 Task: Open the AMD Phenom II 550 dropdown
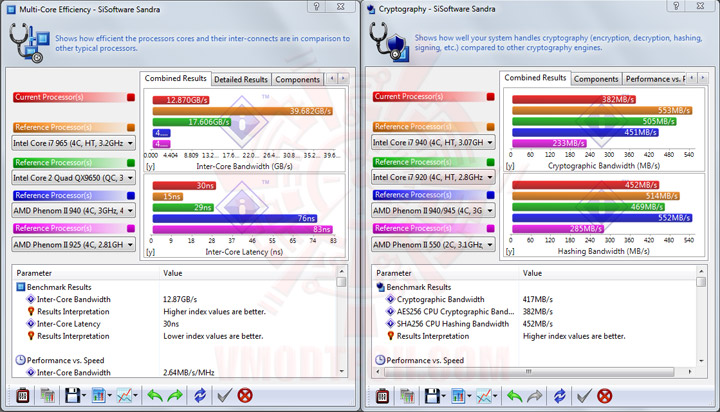(433, 245)
